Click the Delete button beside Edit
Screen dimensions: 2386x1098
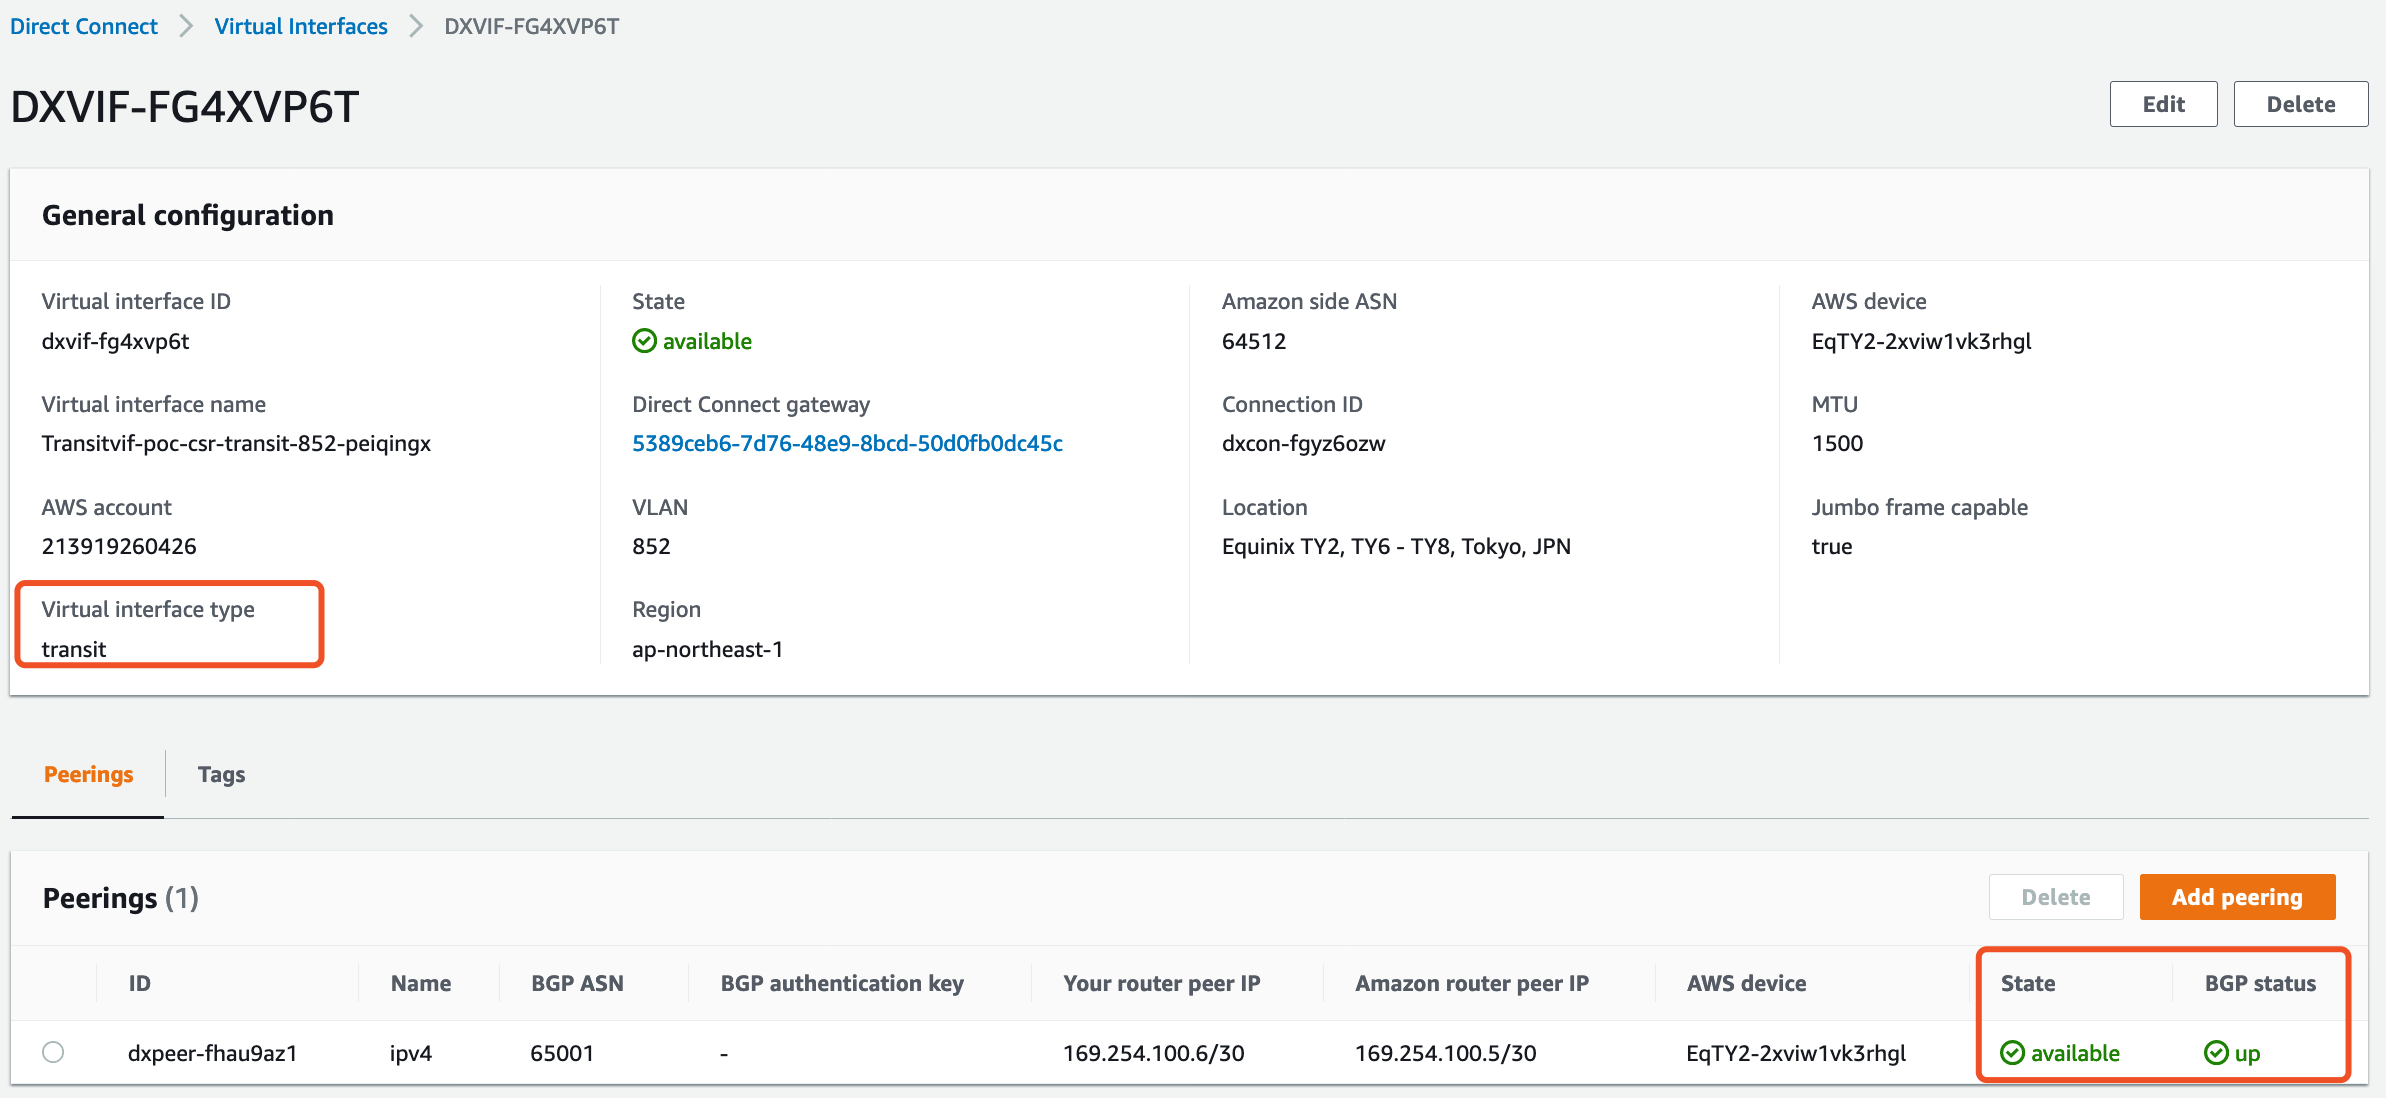pyautogui.click(x=2300, y=104)
